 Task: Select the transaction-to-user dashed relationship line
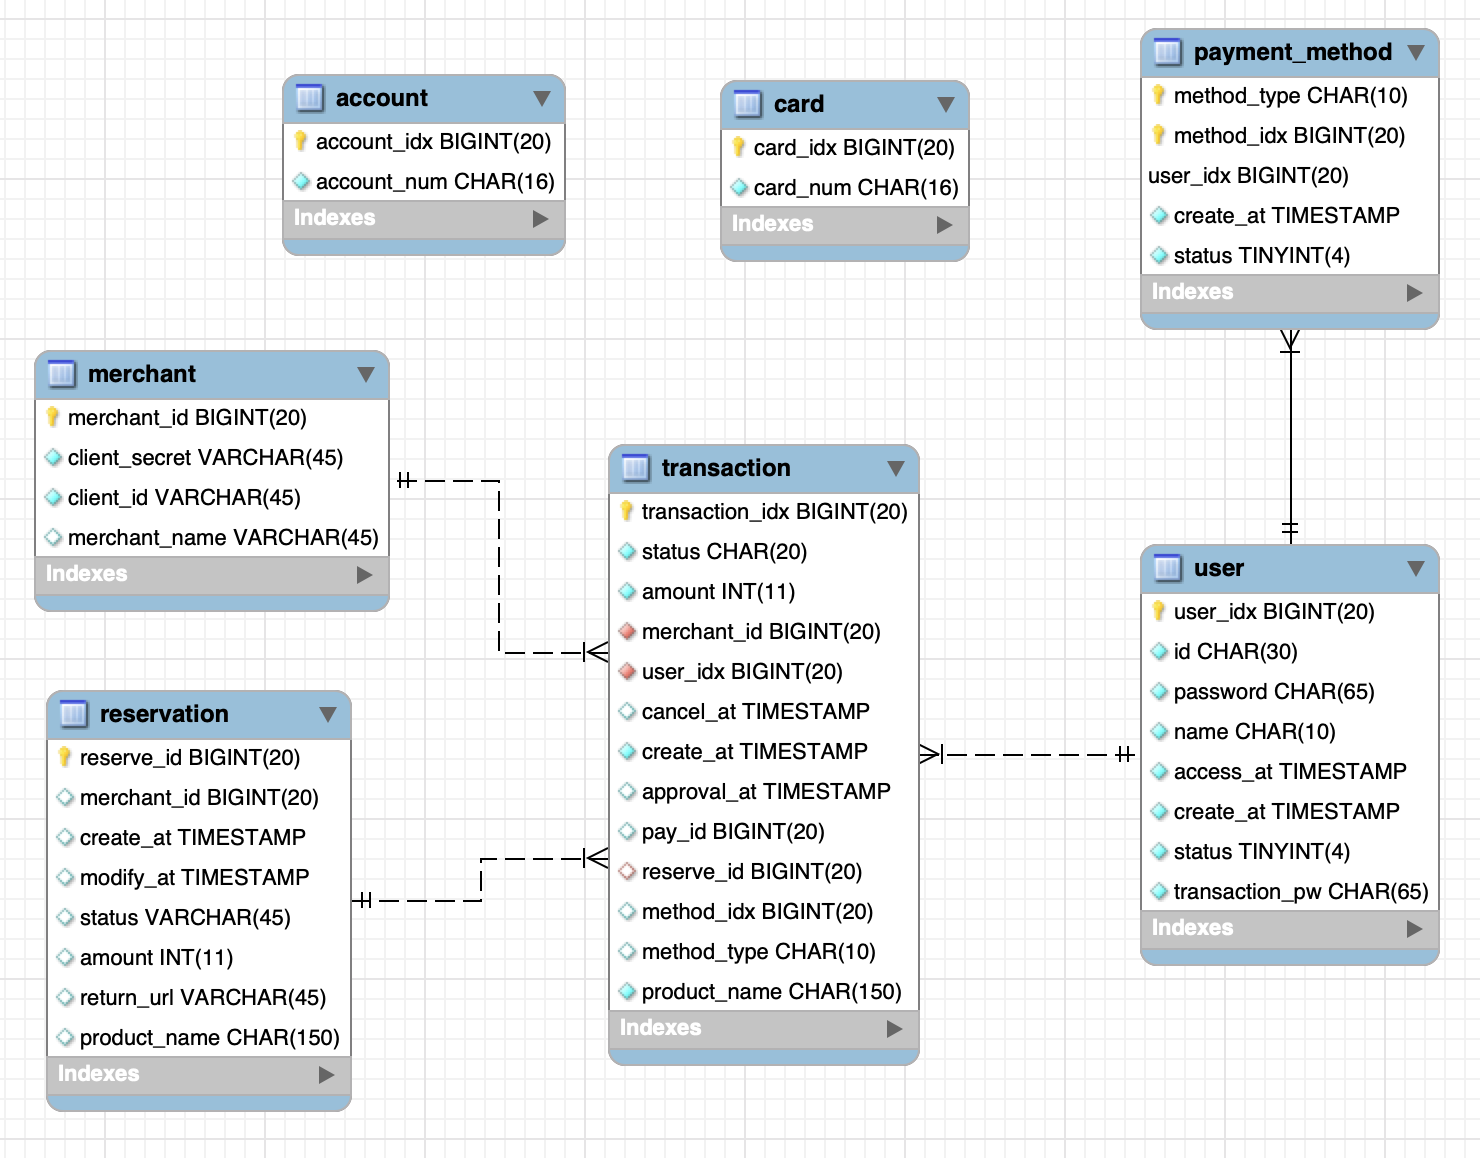coord(1030,754)
